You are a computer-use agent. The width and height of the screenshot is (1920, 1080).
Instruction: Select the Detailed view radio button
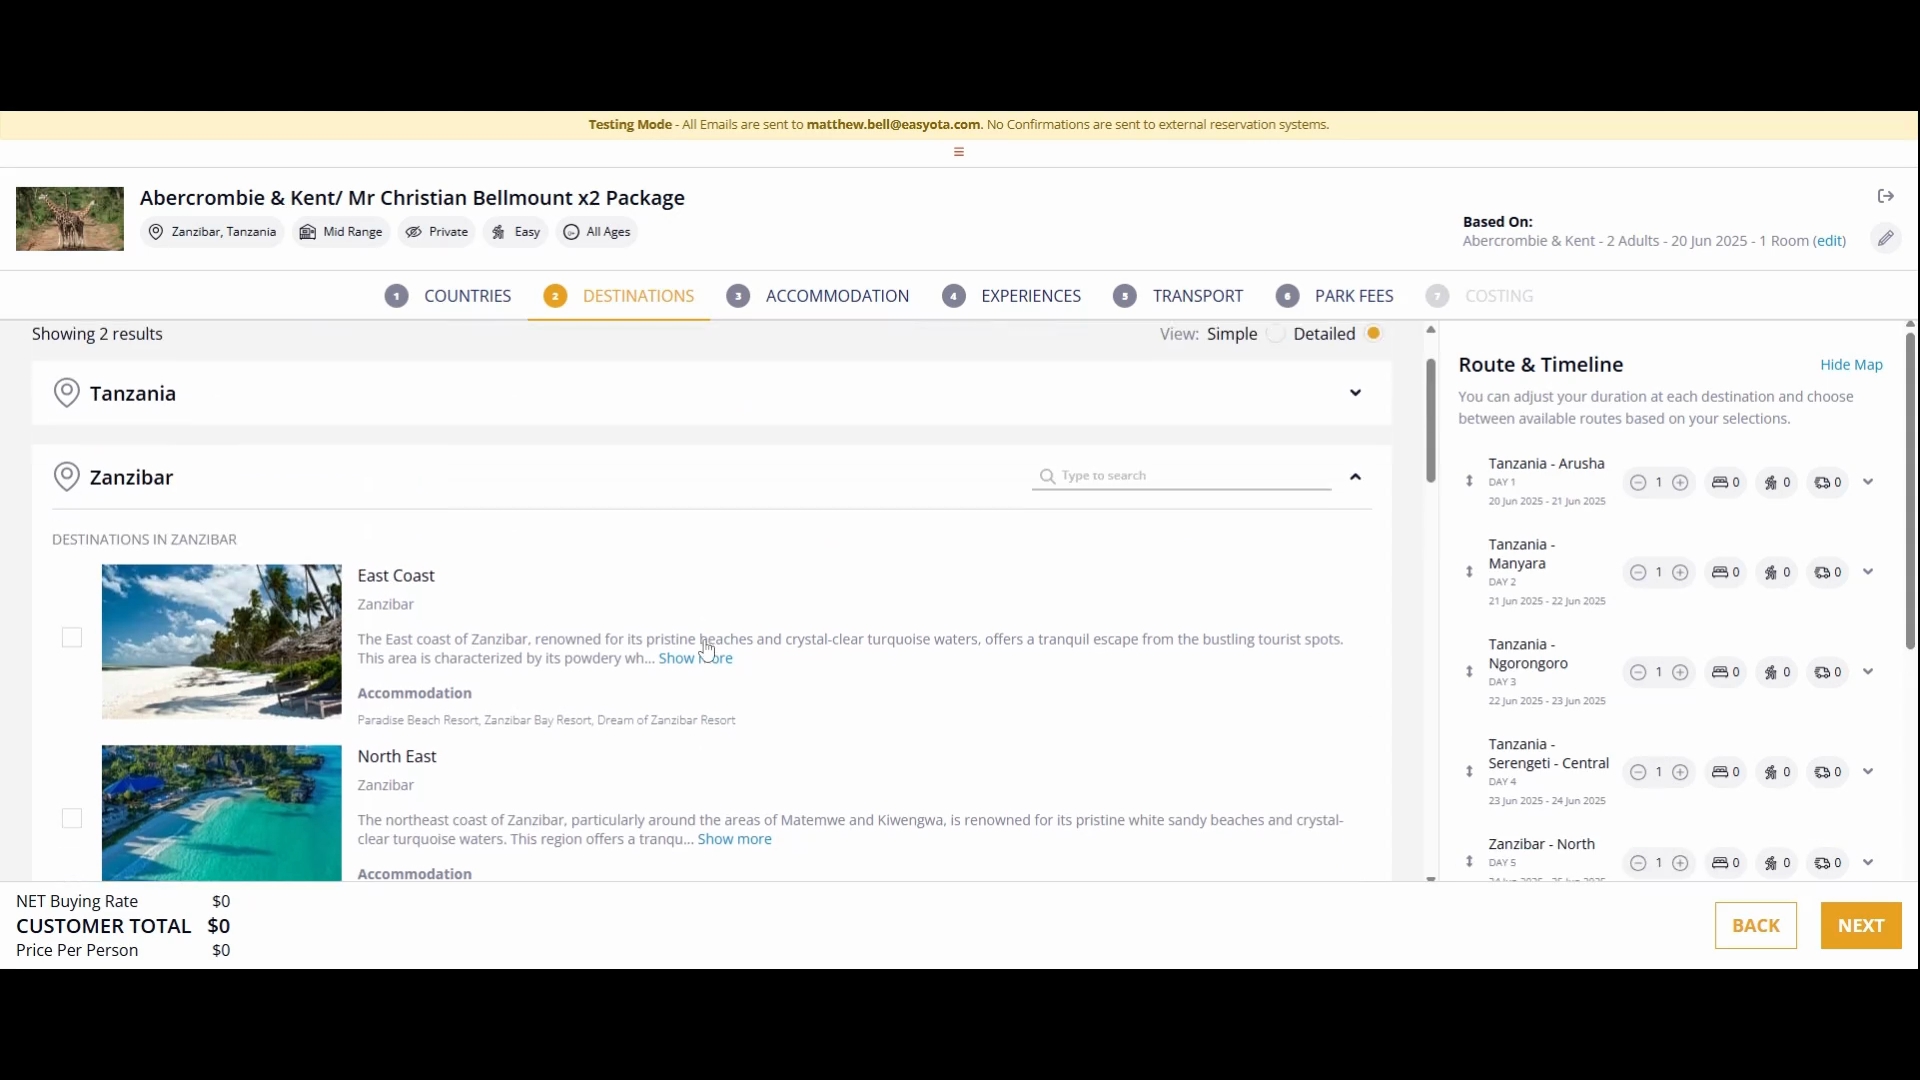tap(1374, 334)
